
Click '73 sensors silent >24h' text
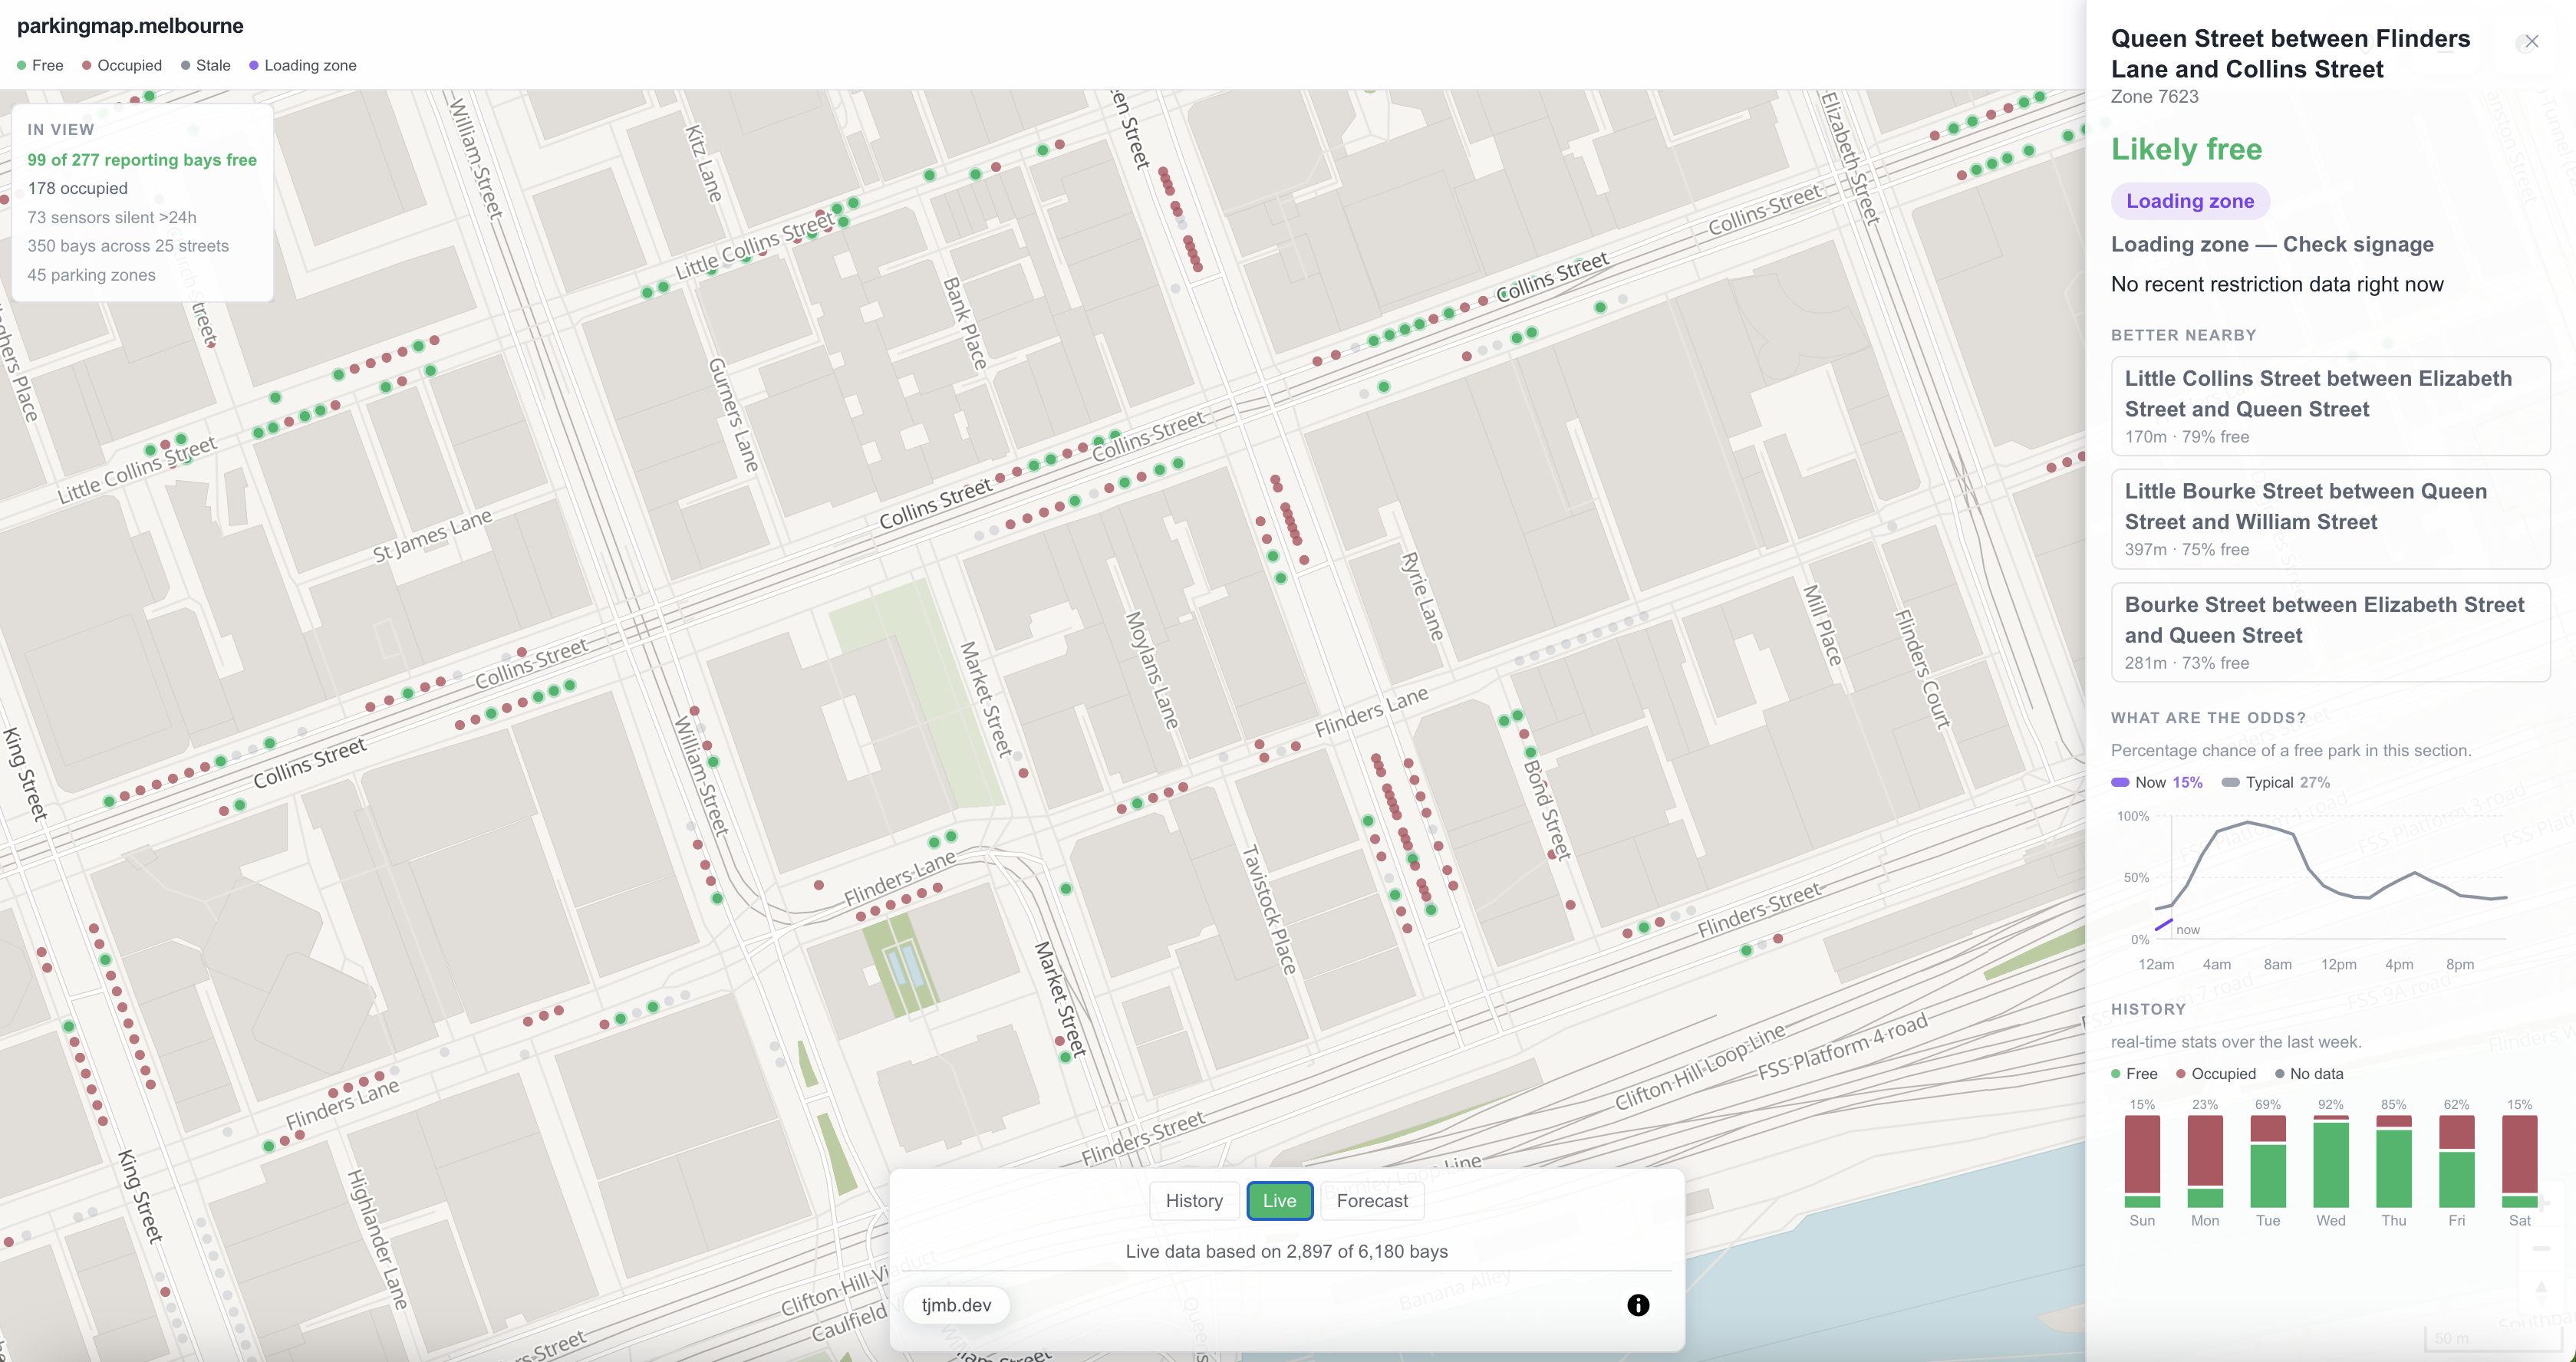click(x=112, y=217)
